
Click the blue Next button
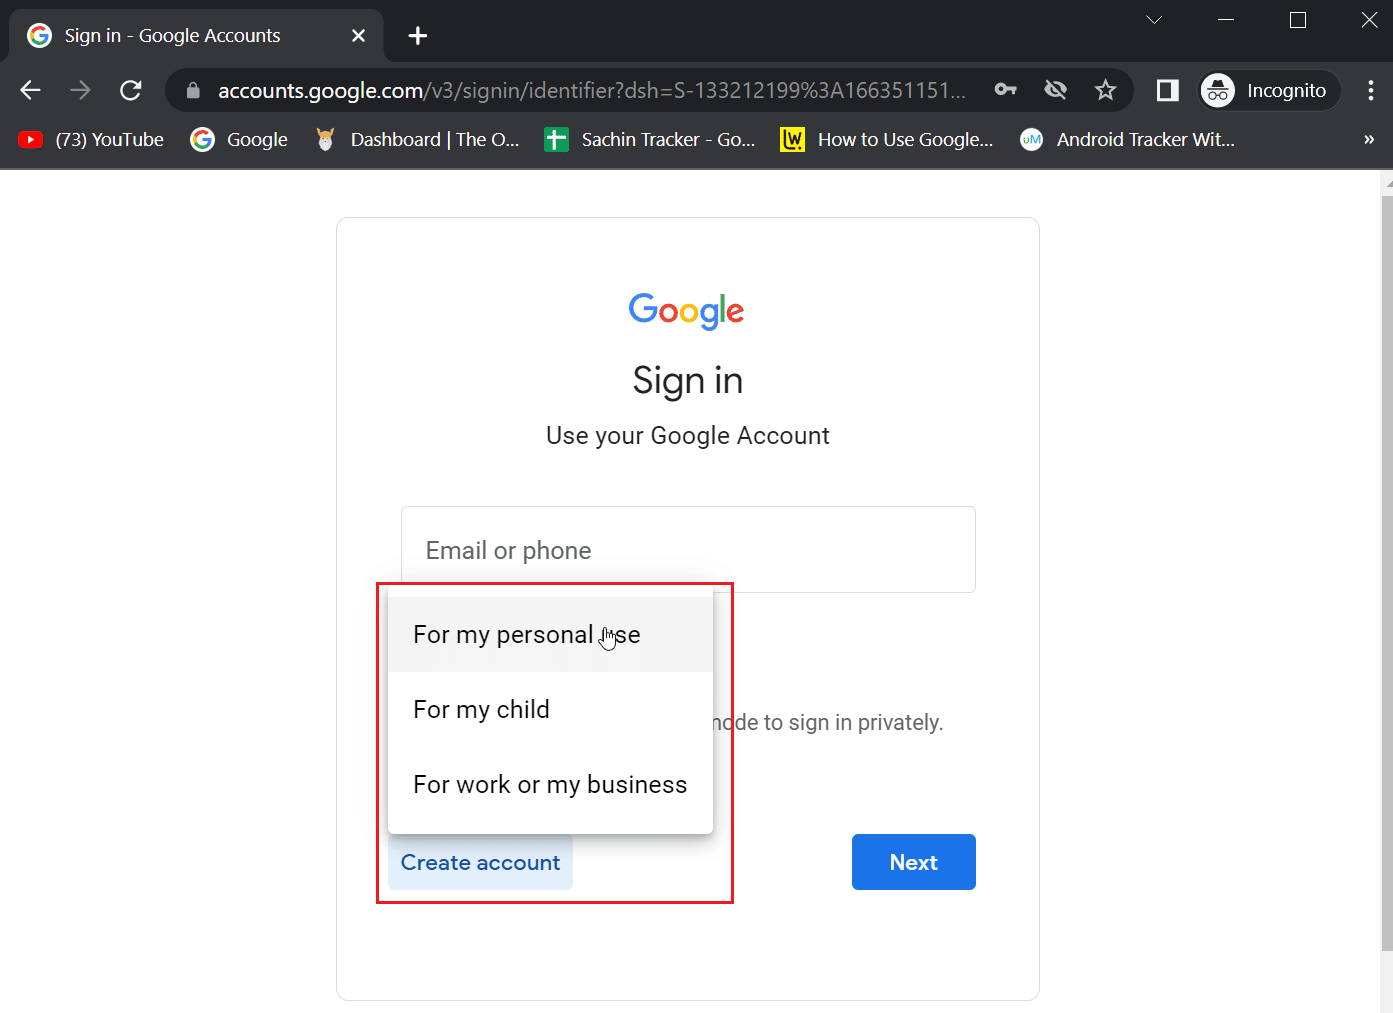point(914,862)
